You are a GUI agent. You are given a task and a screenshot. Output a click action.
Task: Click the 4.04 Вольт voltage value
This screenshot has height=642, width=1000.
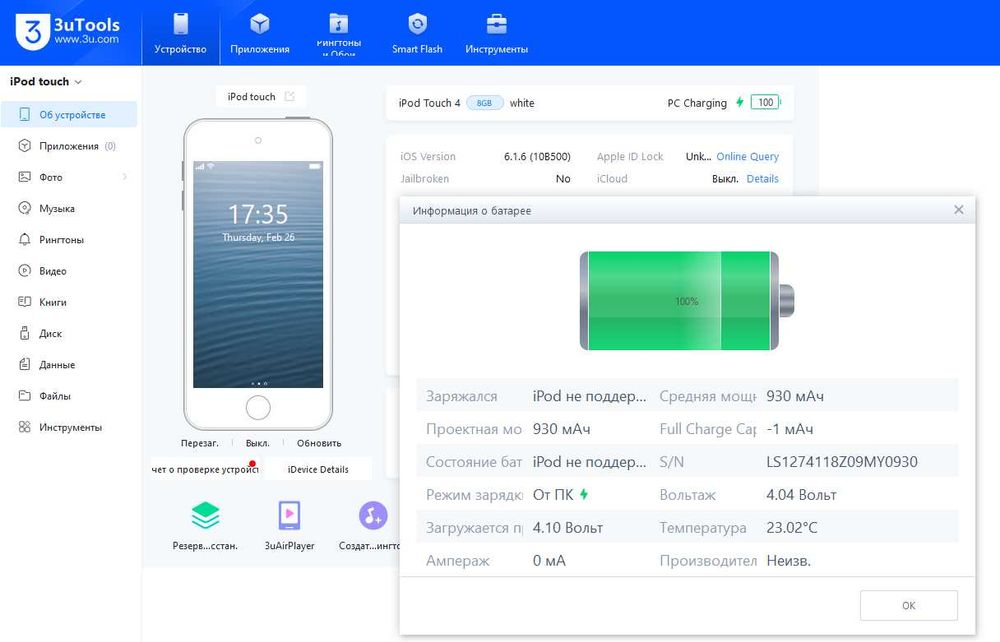point(801,495)
